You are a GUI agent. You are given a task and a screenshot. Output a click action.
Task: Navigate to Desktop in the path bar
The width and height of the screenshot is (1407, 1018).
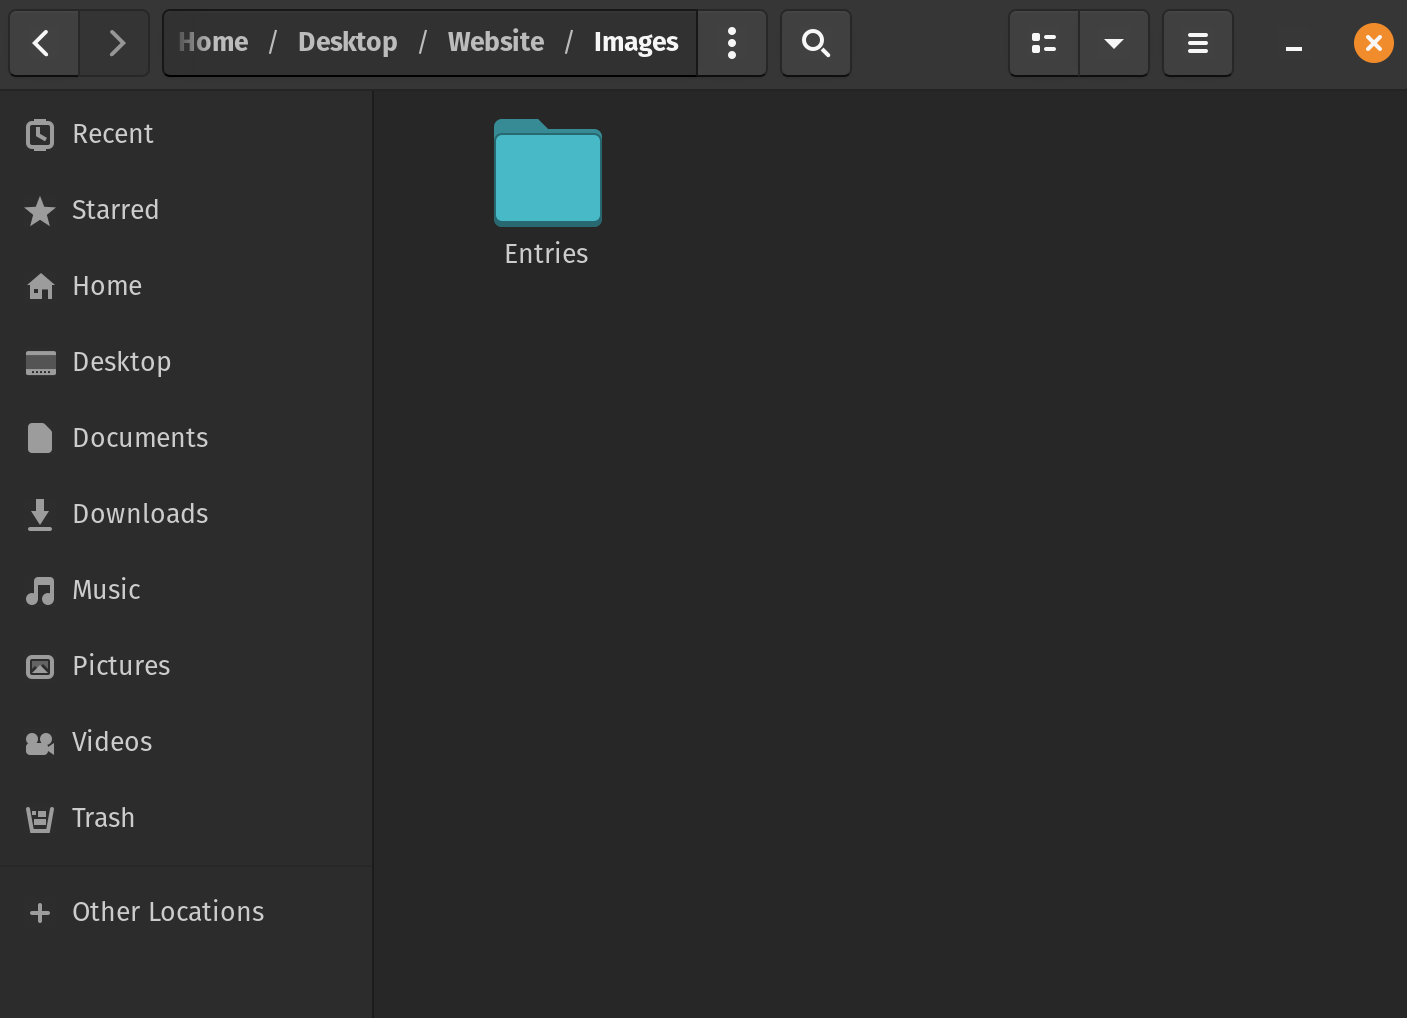point(347,43)
